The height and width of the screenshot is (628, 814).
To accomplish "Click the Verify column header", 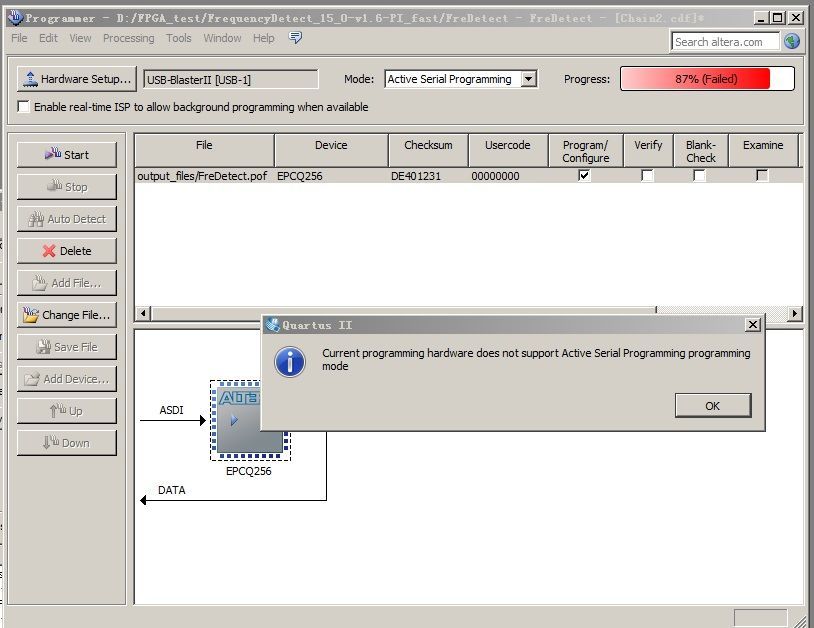I will click(x=648, y=151).
